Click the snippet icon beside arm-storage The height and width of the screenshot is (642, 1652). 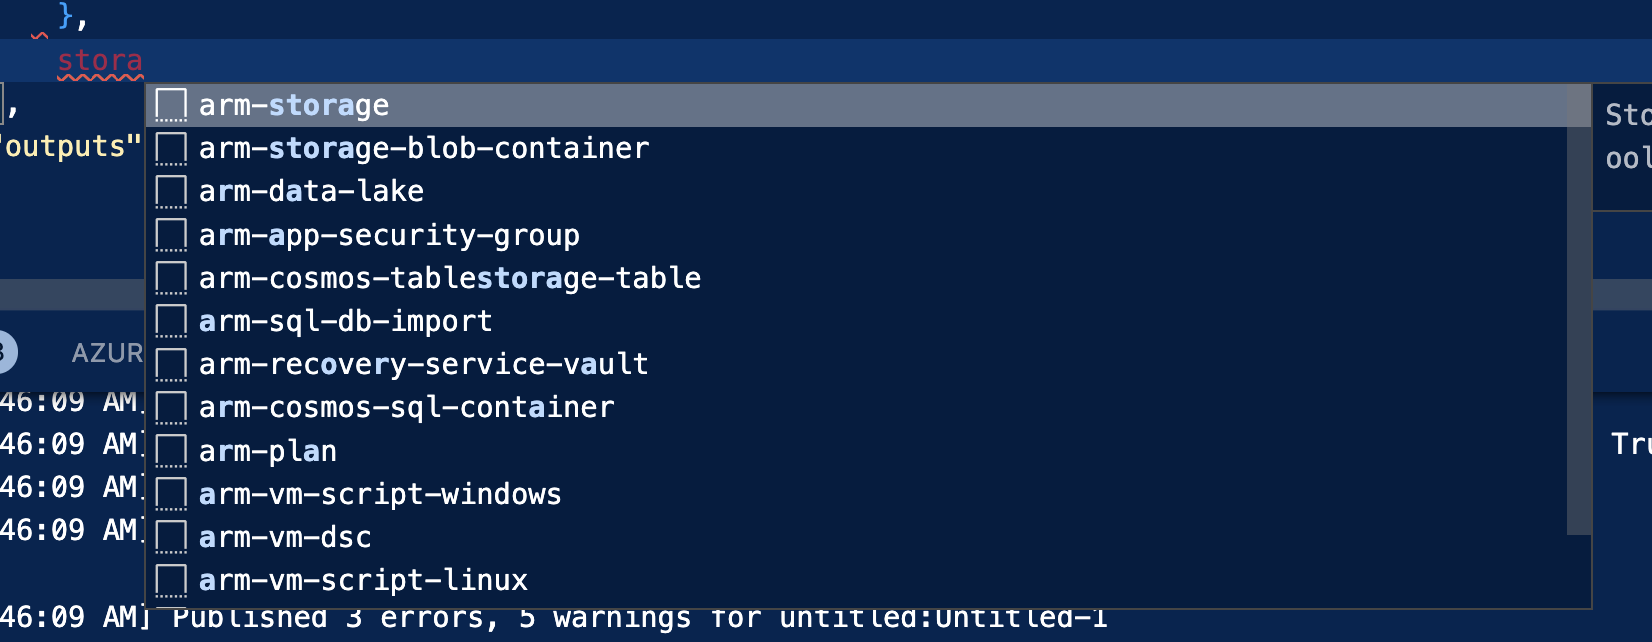172,104
